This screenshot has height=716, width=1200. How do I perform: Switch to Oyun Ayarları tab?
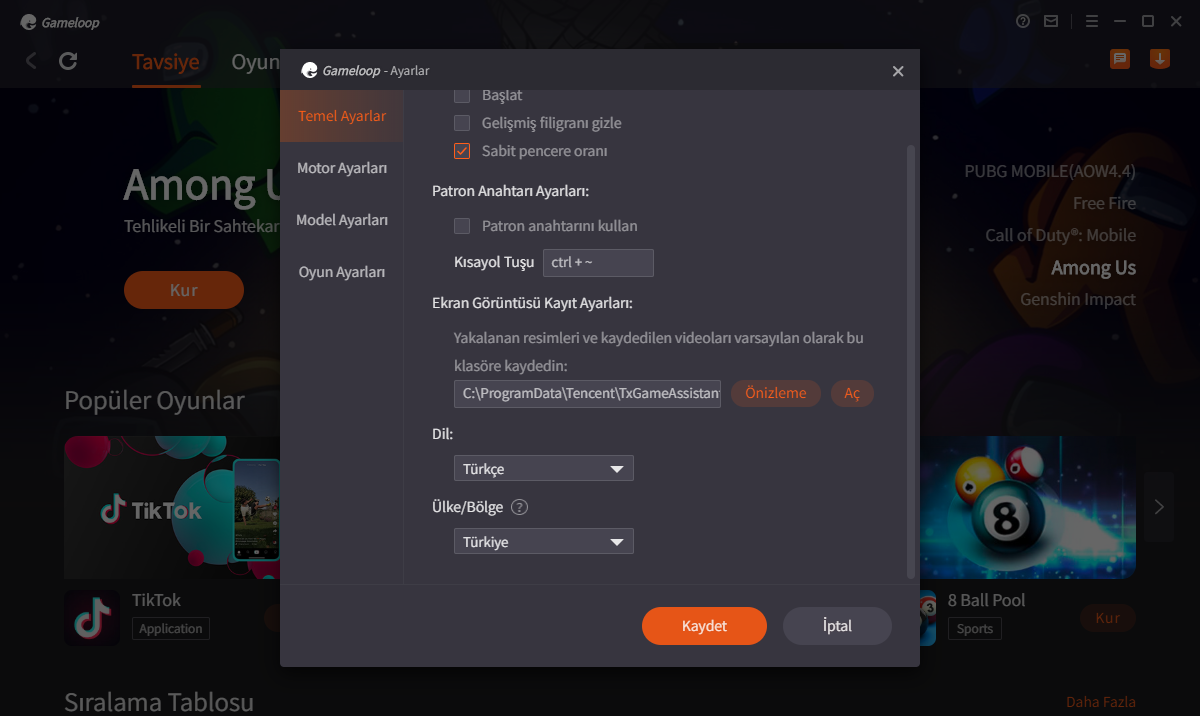coord(342,272)
